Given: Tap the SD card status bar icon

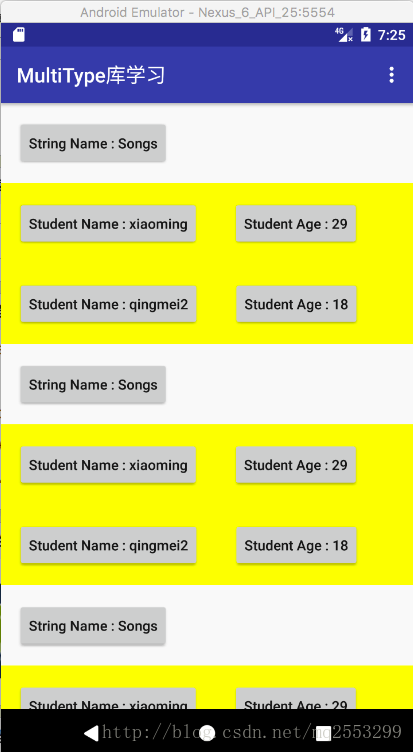Looking at the screenshot, I should click(19, 35).
